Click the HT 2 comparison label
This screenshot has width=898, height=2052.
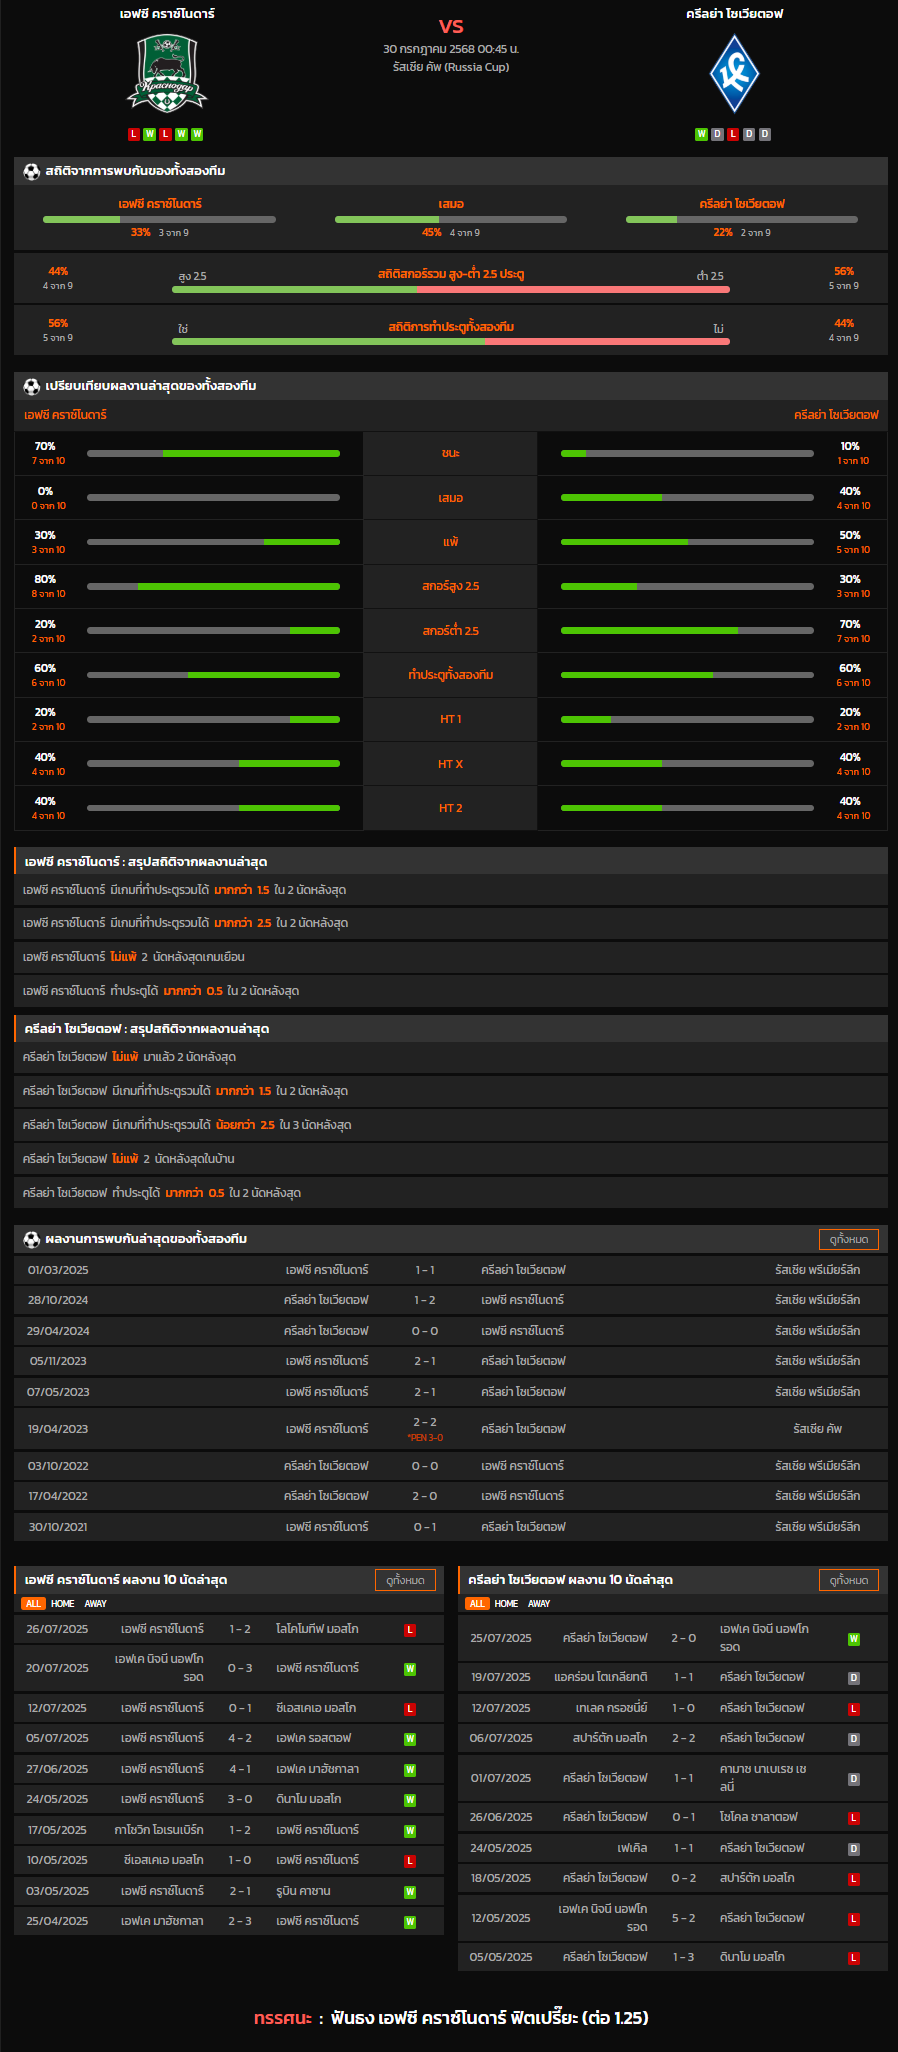pyautogui.click(x=451, y=808)
